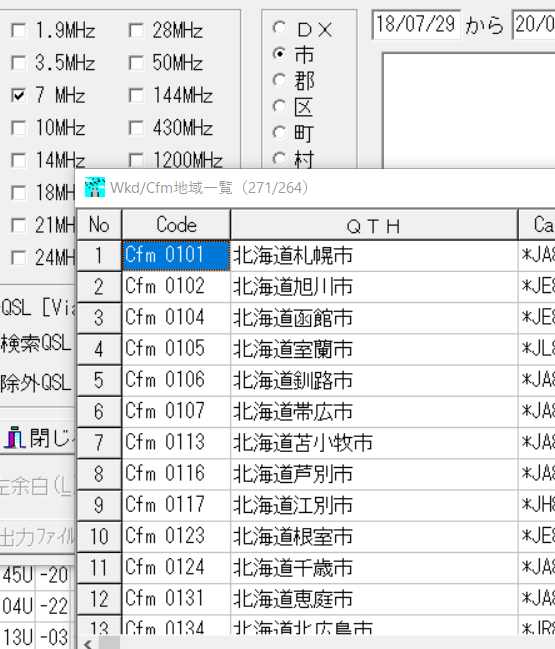Select cell Cfm 0106
Screen dimensions: 555x649
[x=176, y=381]
